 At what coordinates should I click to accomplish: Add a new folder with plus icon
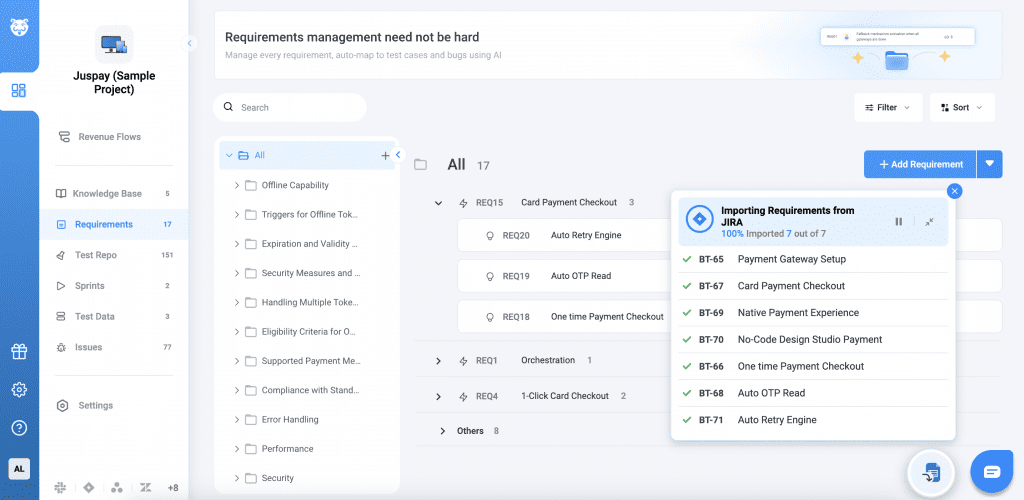pyautogui.click(x=385, y=156)
